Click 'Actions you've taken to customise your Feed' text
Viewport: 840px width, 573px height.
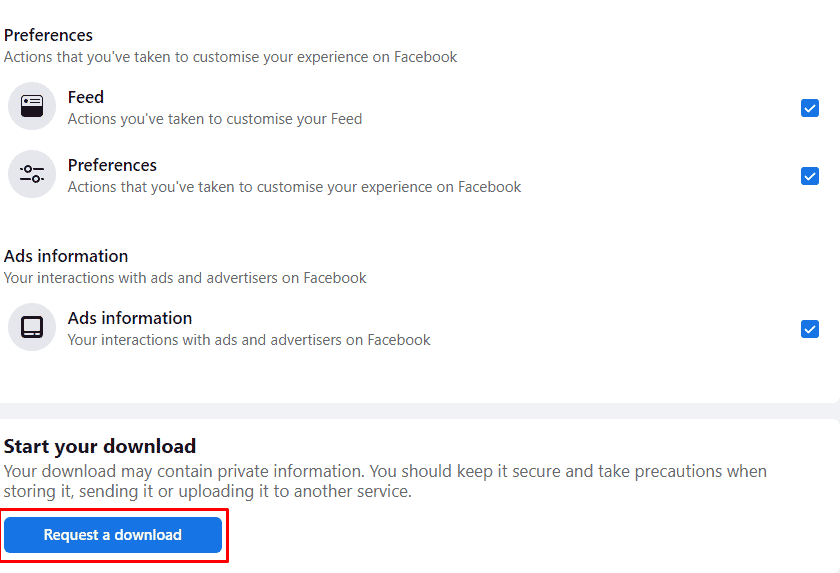click(215, 119)
